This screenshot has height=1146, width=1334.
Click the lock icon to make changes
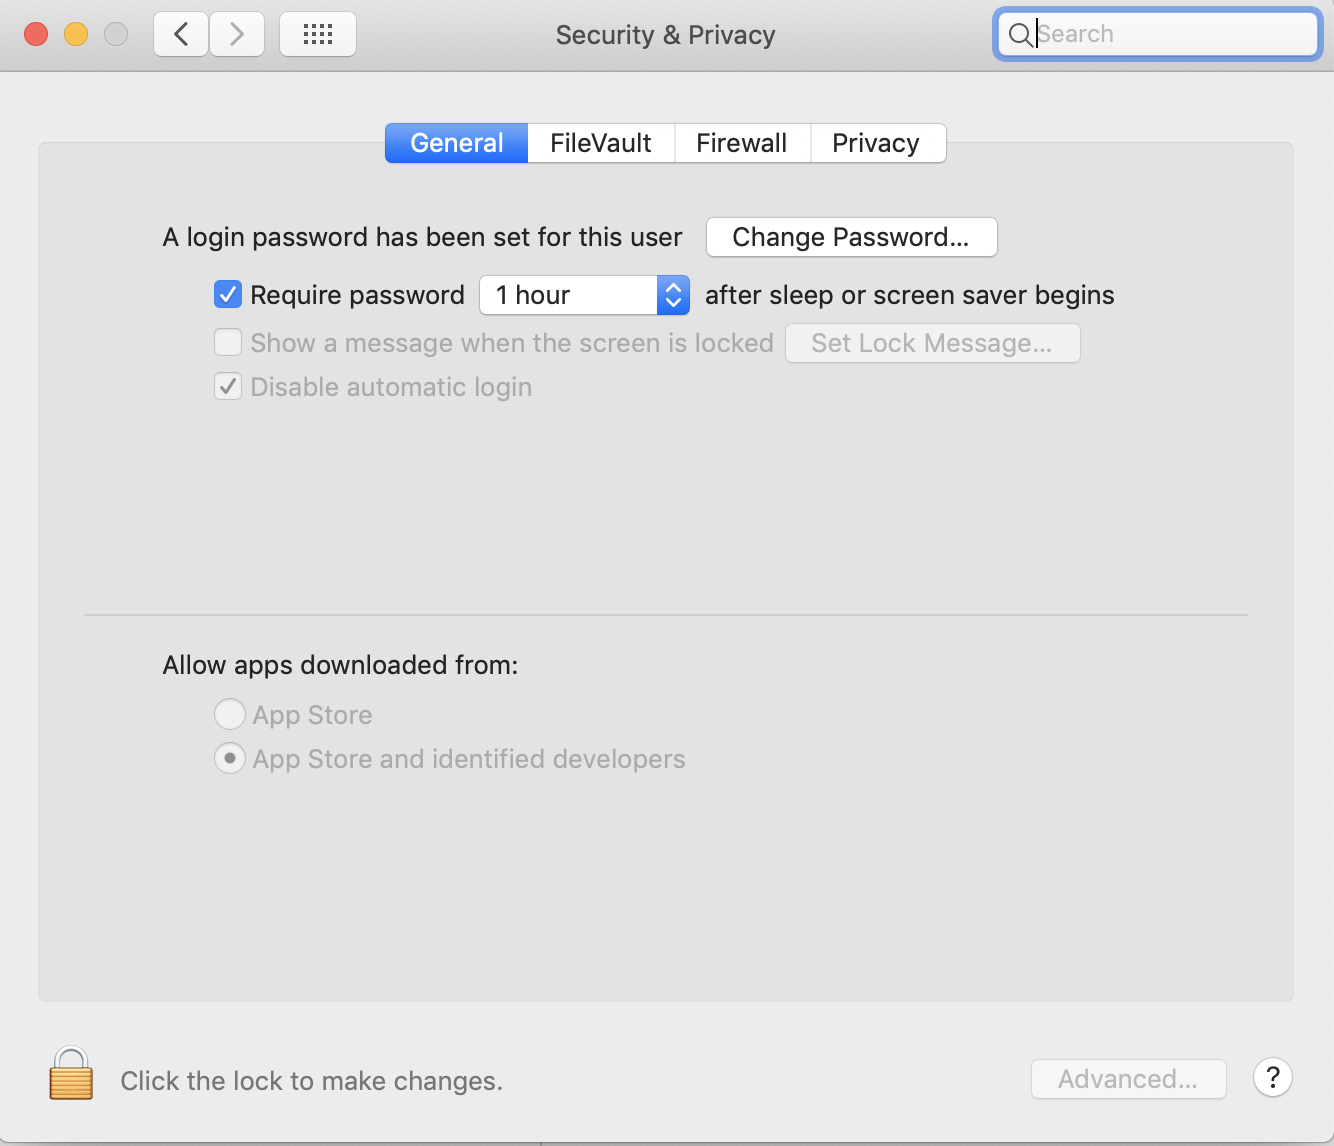[x=70, y=1073]
